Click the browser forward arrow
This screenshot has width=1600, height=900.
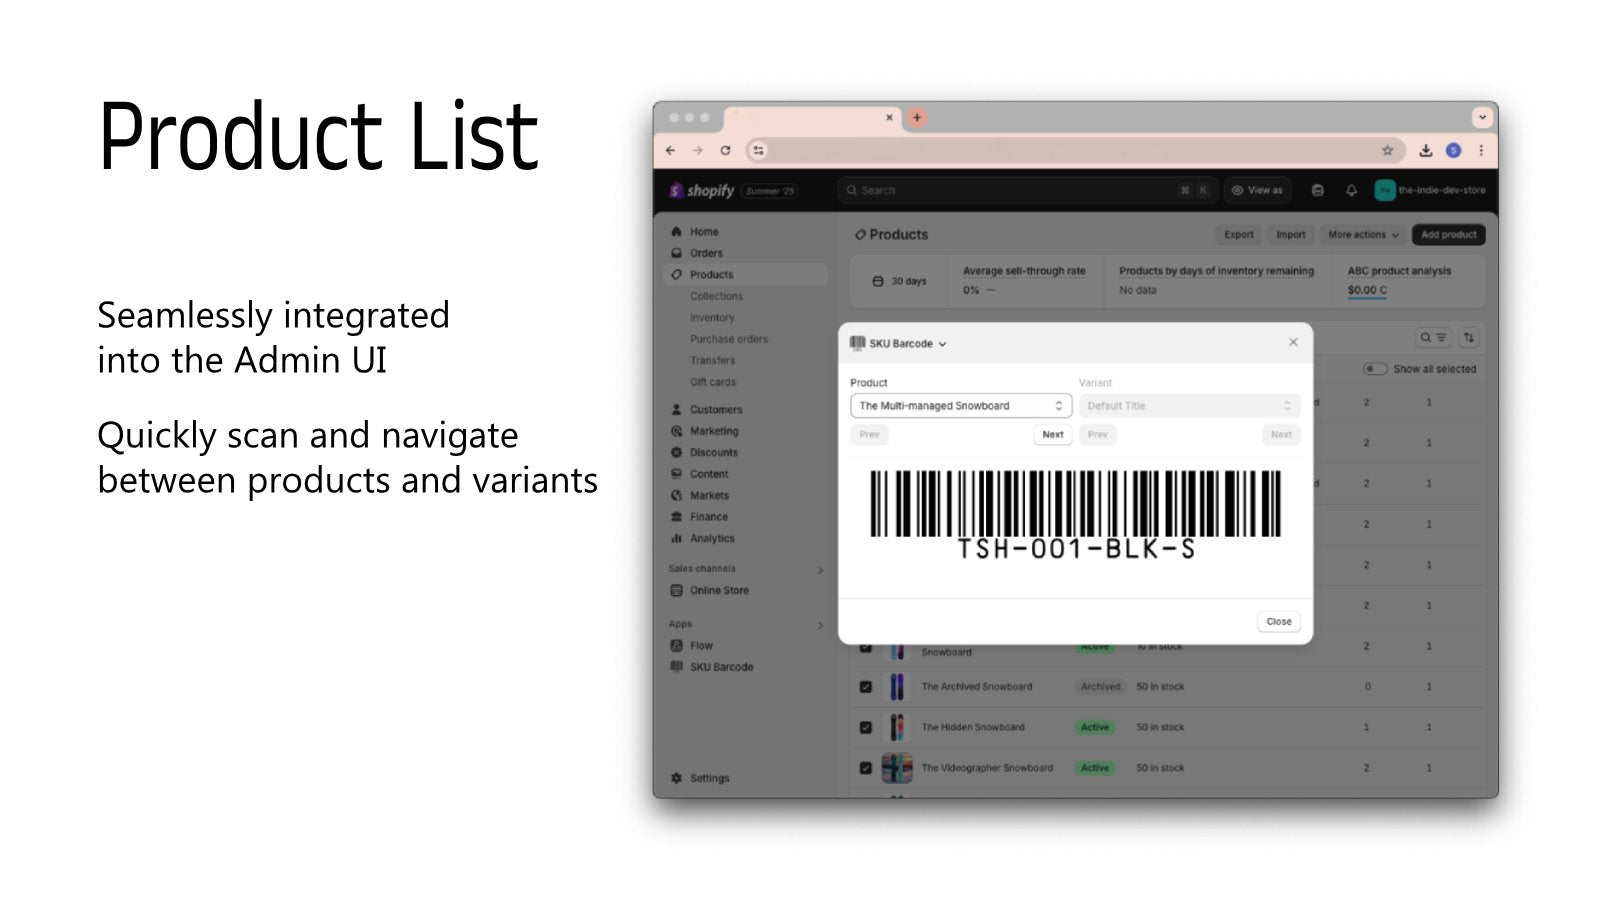pos(697,150)
